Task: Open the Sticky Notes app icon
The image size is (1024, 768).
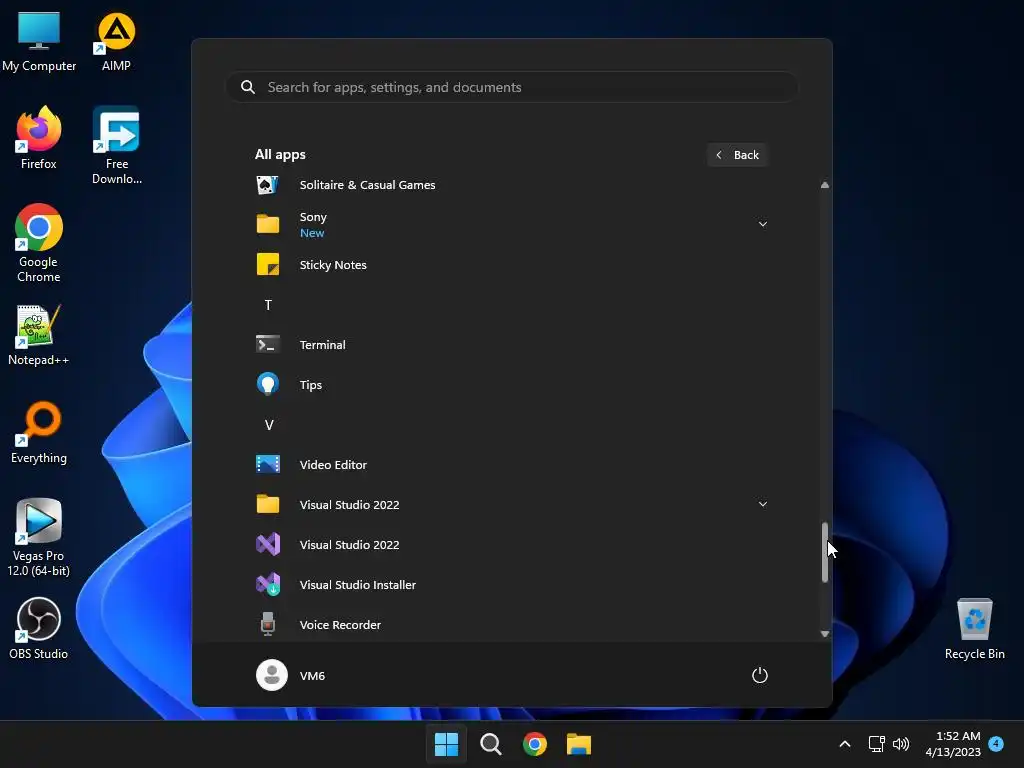Action: 268,264
